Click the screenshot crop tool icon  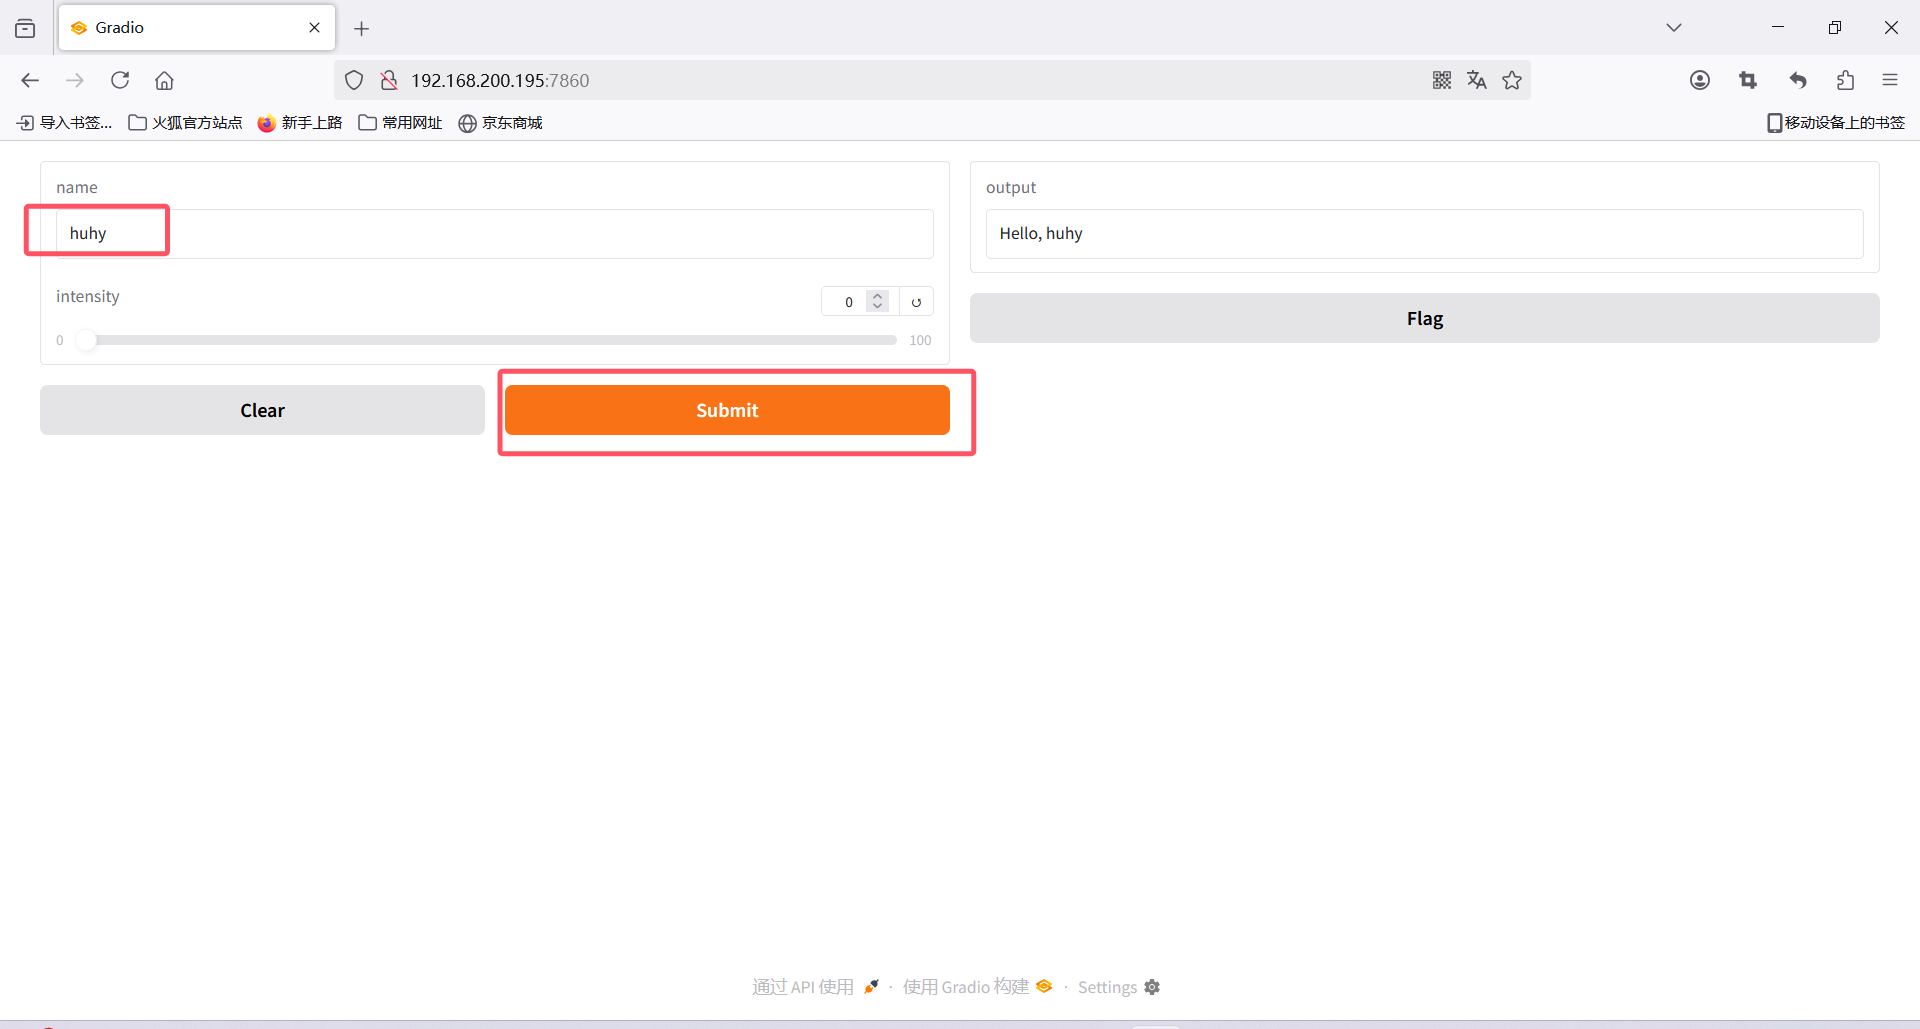(1748, 80)
